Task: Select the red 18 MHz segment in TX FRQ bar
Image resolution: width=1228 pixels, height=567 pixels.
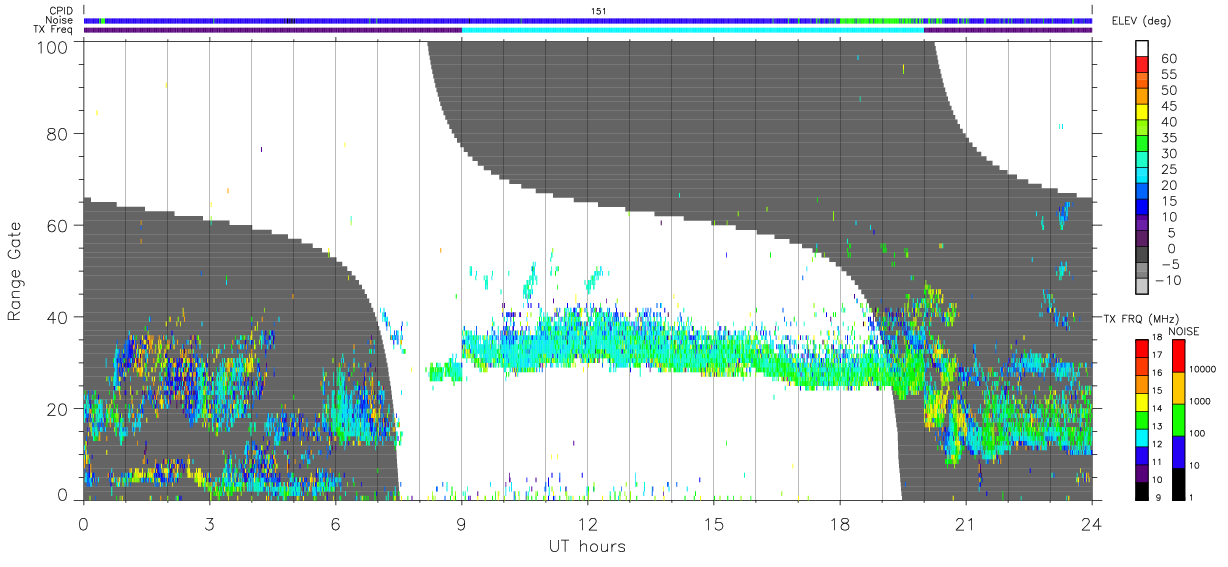Action: (x=1142, y=348)
